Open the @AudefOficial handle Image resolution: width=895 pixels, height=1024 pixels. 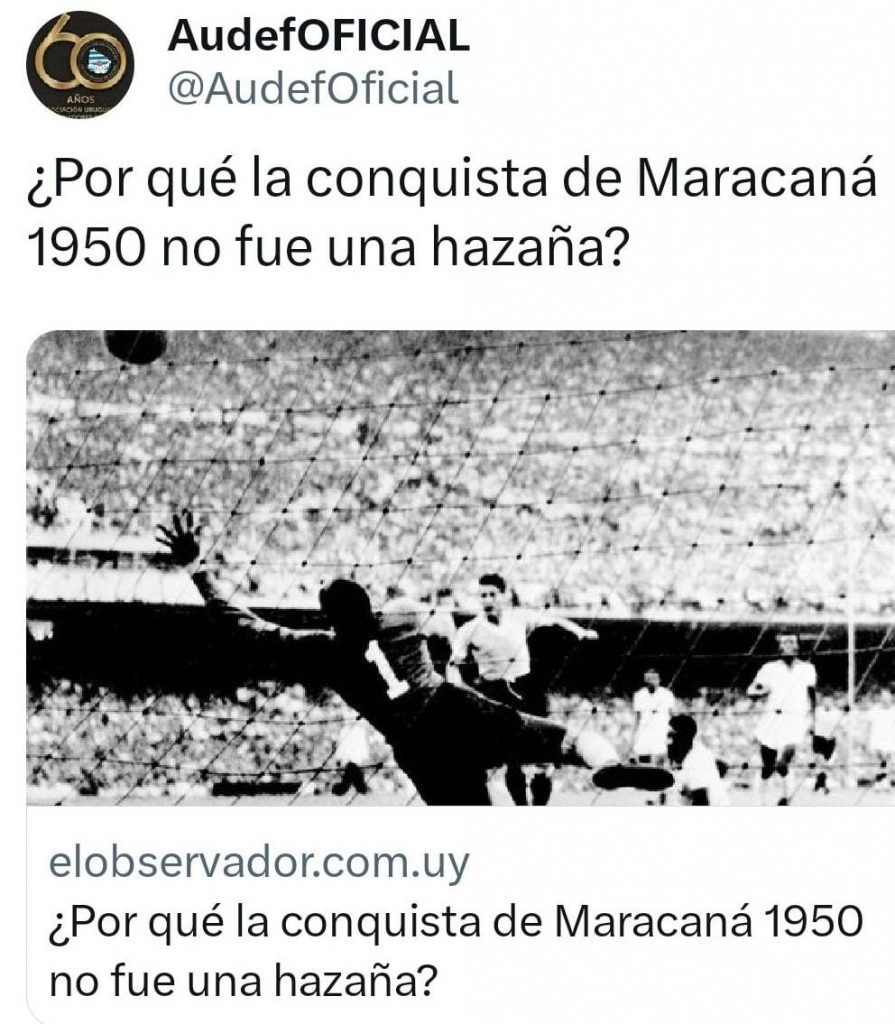314,88
